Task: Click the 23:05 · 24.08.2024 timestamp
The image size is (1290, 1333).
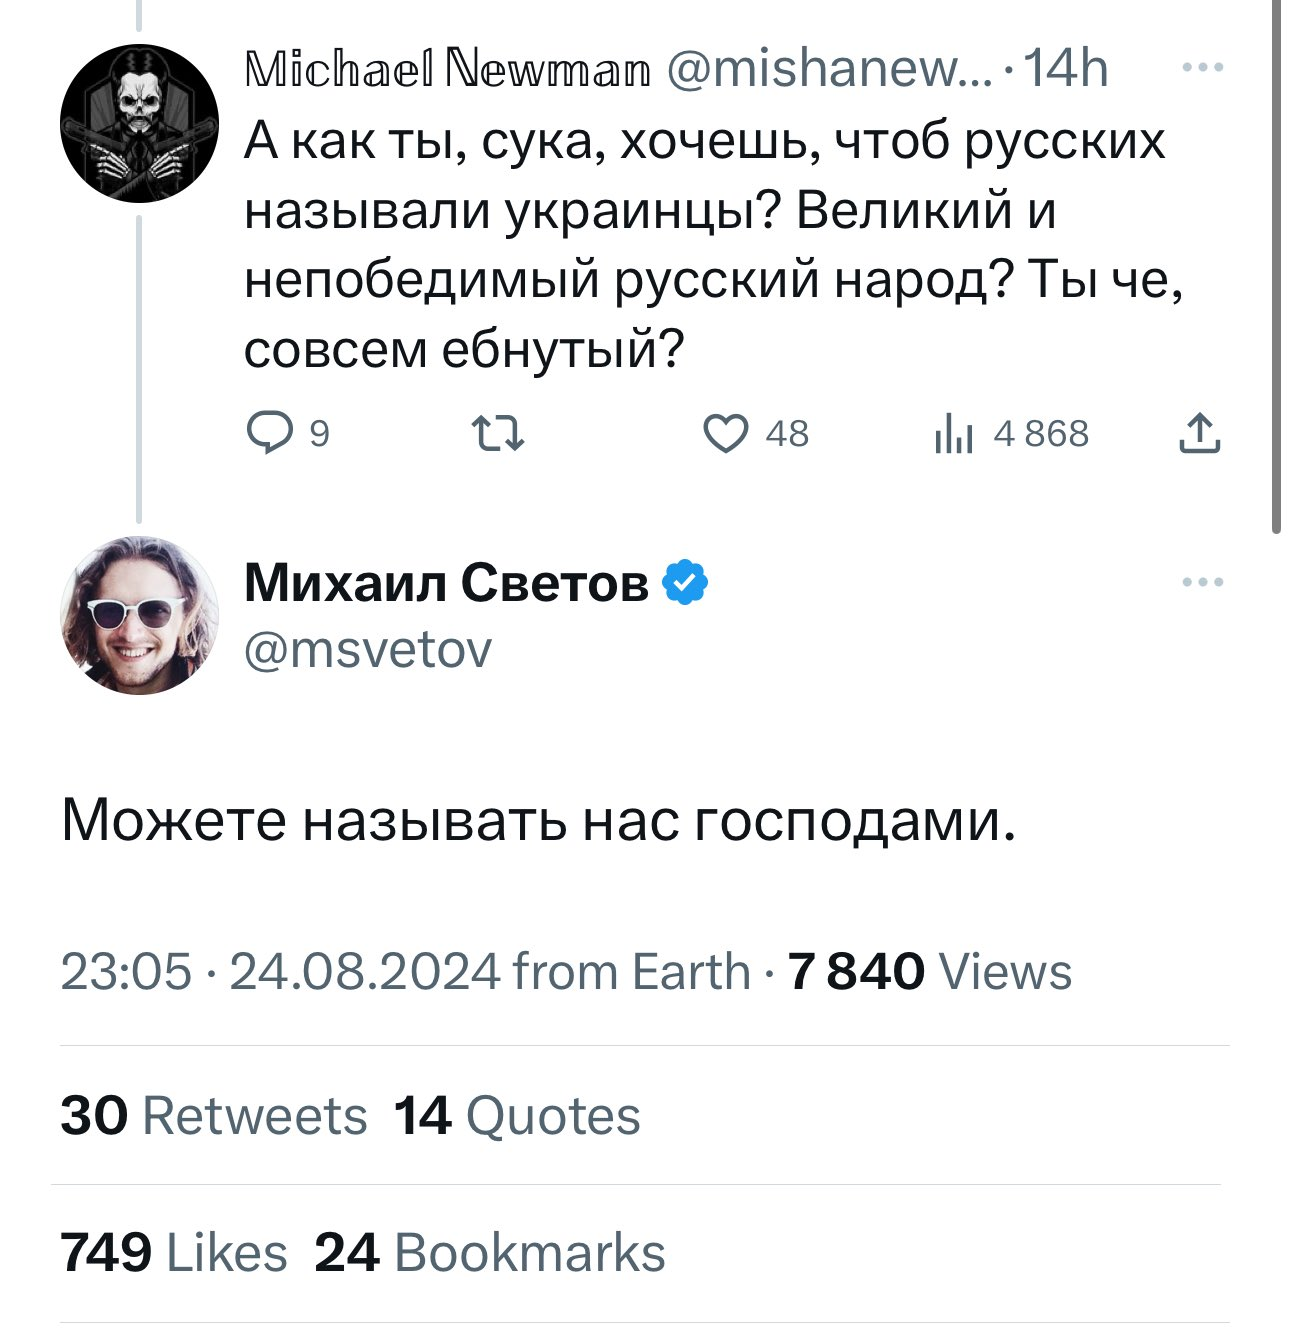Action: pyautogui.click(x=280, y=971)
